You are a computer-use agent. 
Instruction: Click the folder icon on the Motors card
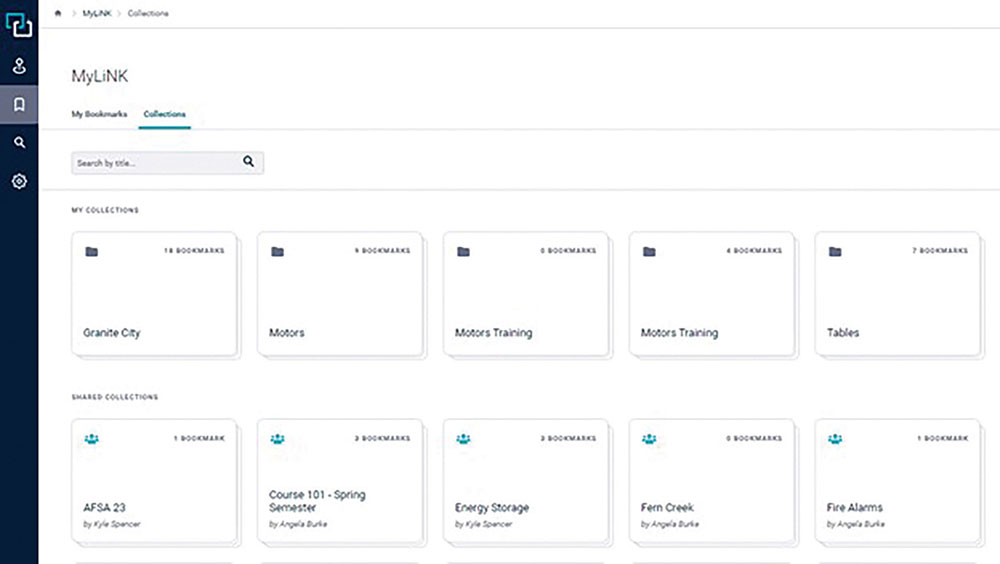[277, 251]
